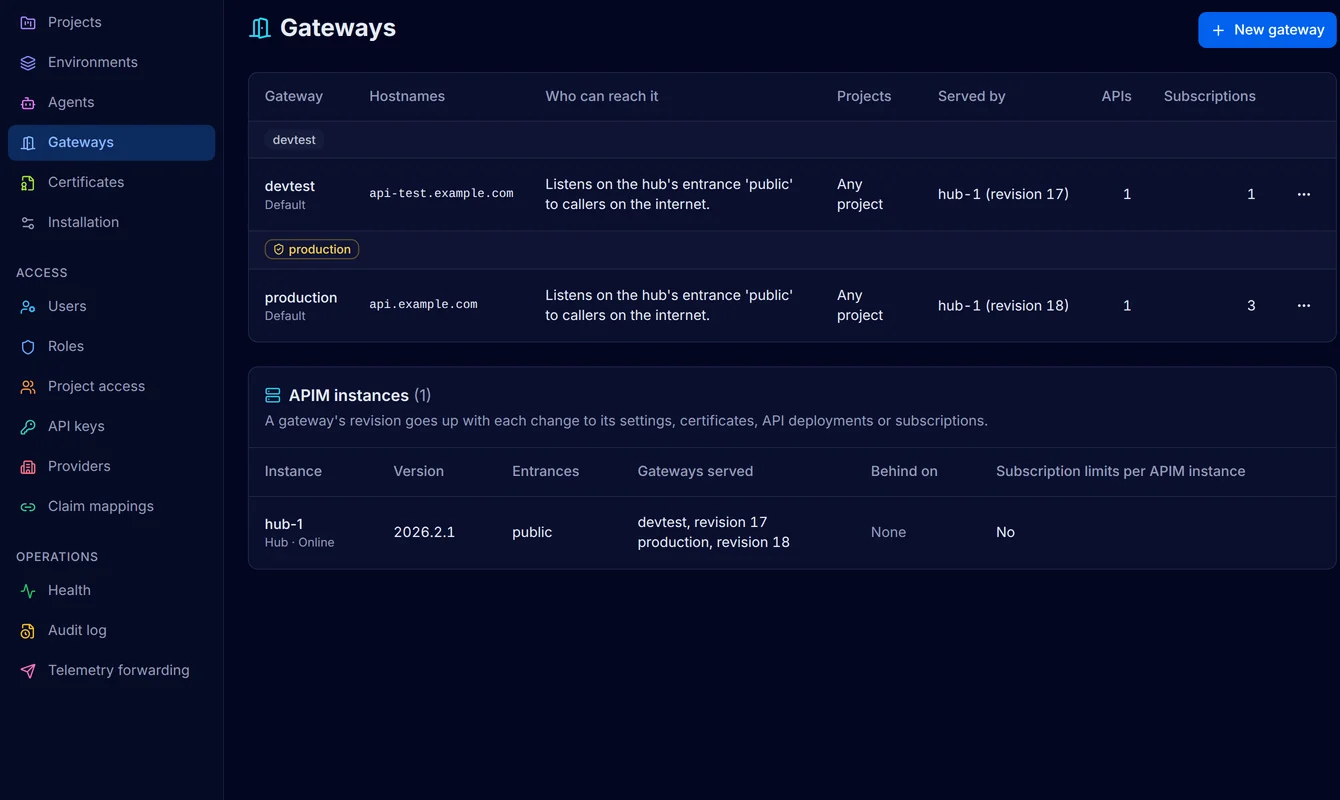The image size is (1340, 800).
Task: Click the Gateways door icon in sidebar
Action: [x=28, y=142]
